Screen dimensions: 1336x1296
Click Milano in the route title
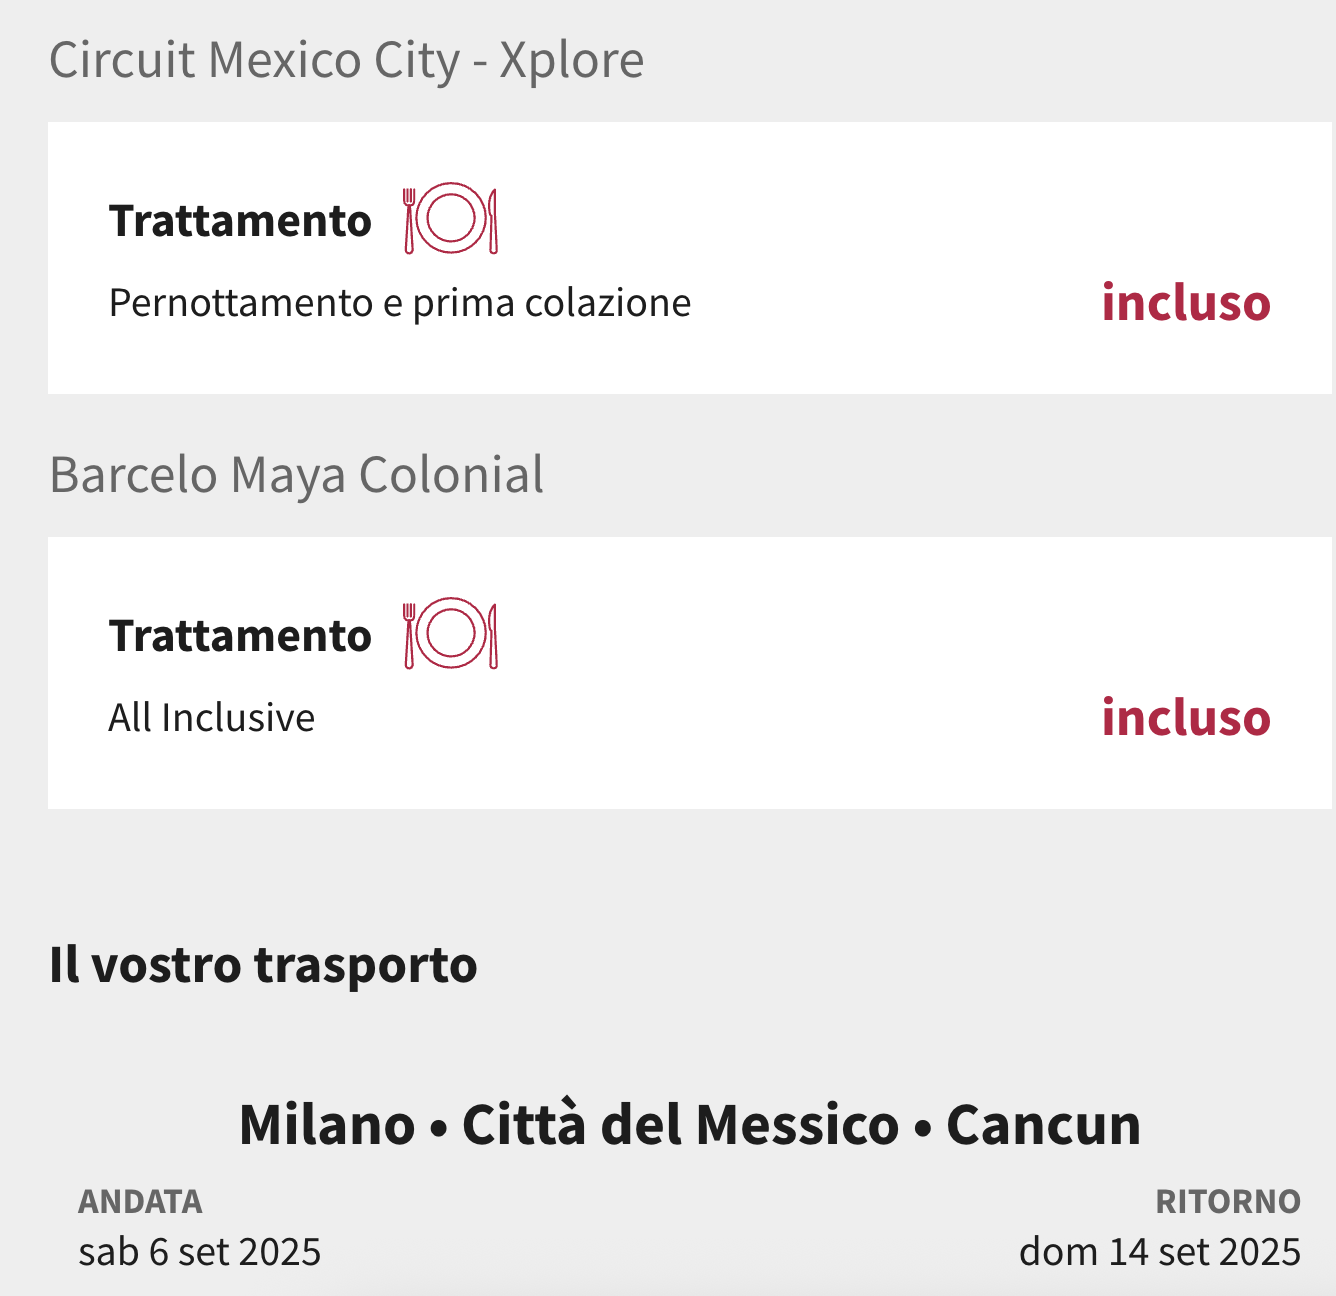pos(327,1124)
